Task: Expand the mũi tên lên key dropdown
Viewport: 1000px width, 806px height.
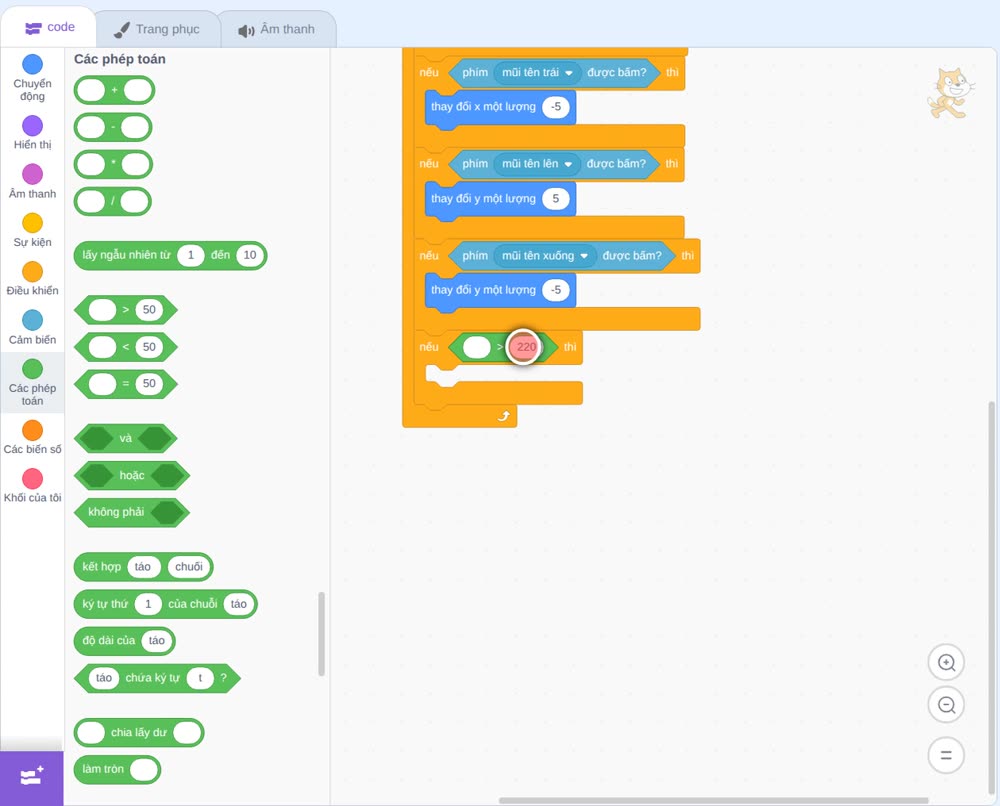Action: coord(537,164)
